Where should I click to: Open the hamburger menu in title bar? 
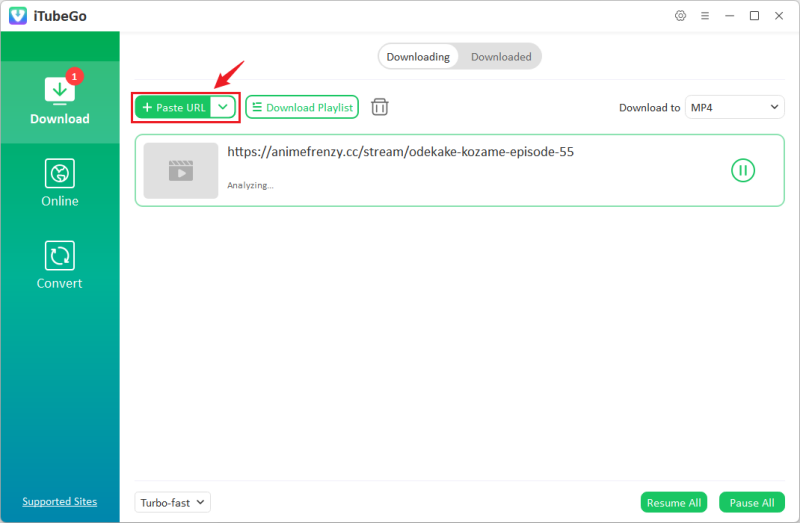click(x=705, y=16)
